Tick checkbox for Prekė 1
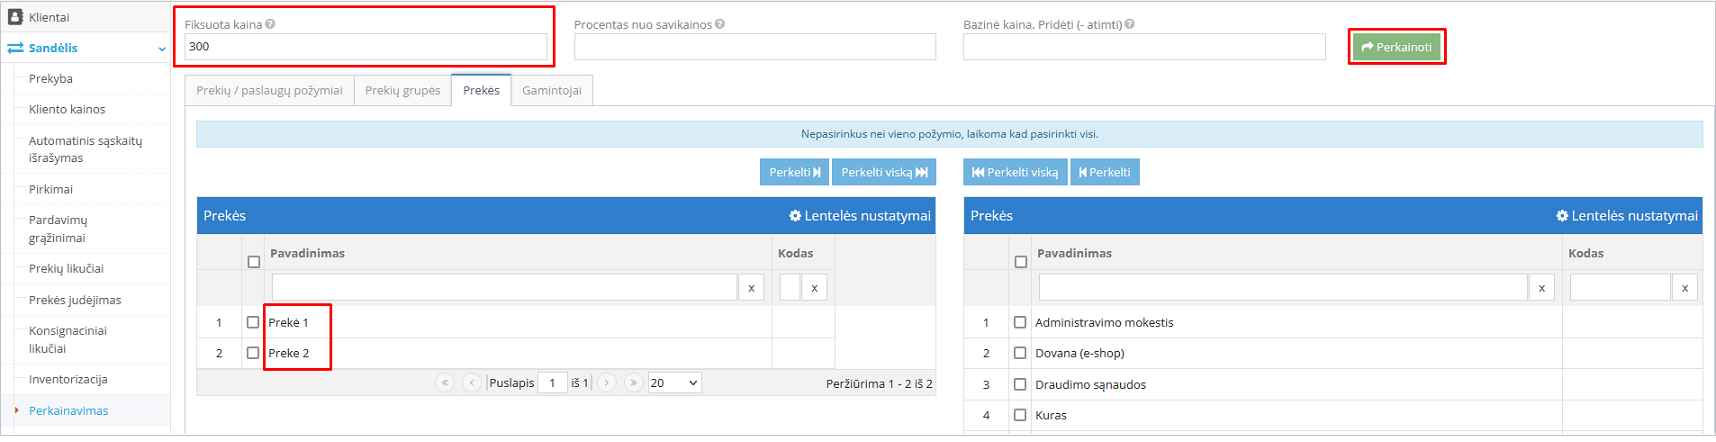This screenshot has height=442, width=1716. (x=253, y=323)
